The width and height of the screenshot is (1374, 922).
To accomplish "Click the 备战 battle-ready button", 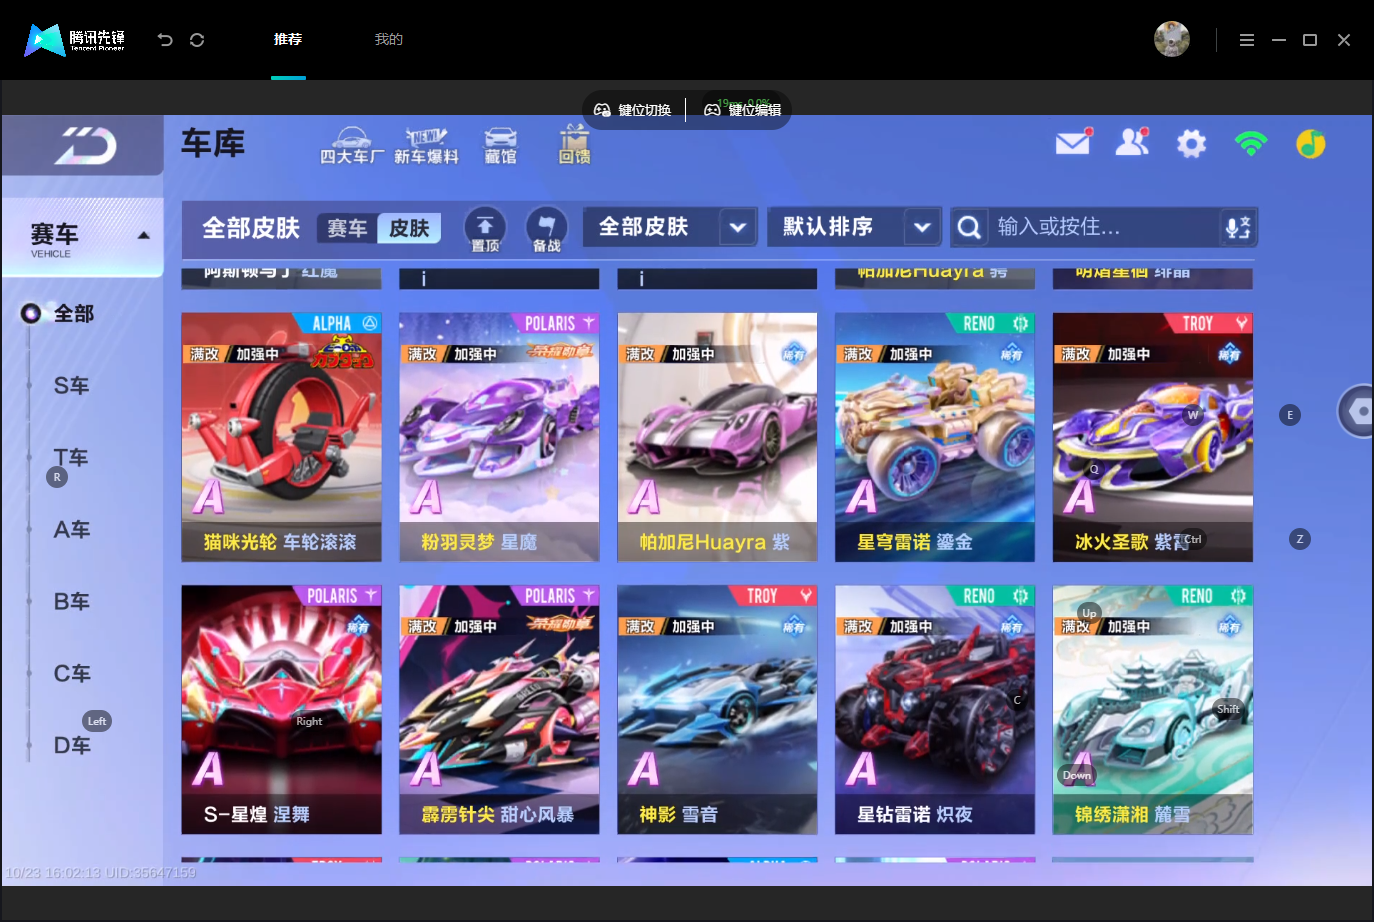I will click(x=547, y=229).
